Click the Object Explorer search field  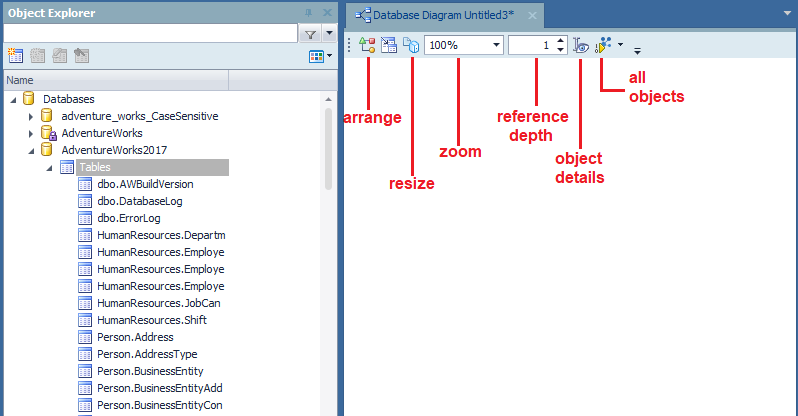150,34
